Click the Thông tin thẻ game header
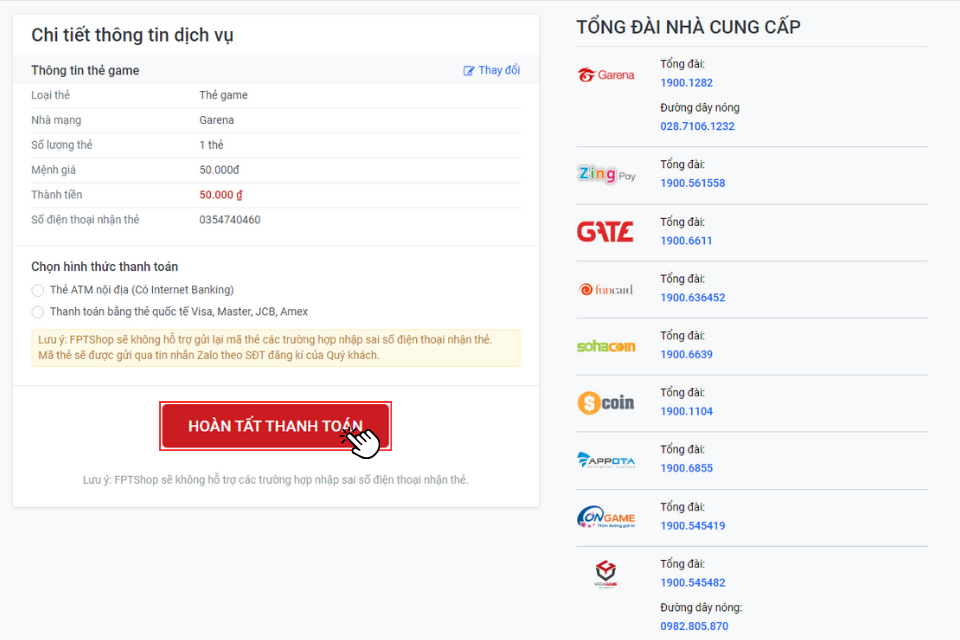 (x=85, y=70)
